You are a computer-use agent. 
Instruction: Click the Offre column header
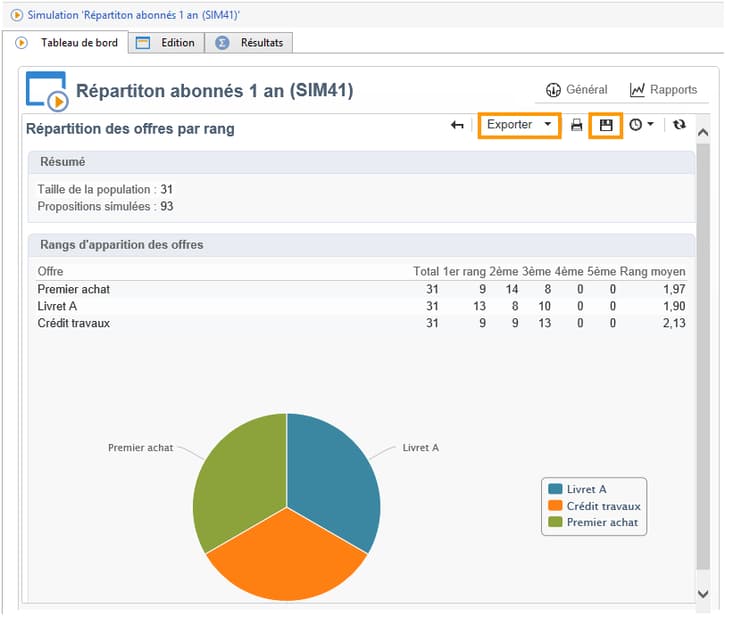(50, 272)
